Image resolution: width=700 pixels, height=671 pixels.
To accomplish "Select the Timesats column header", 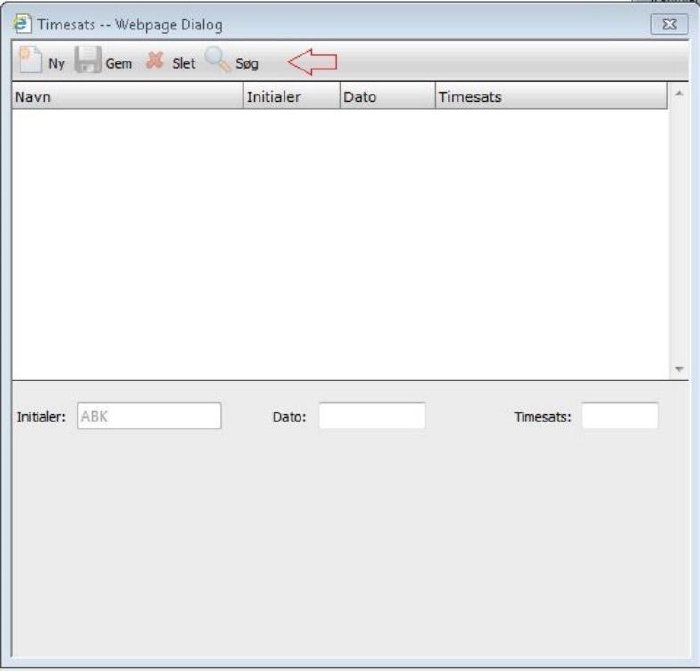I will (550, 97).
